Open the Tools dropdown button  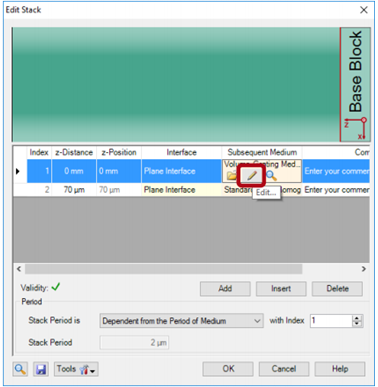click(x=76, y=369)
